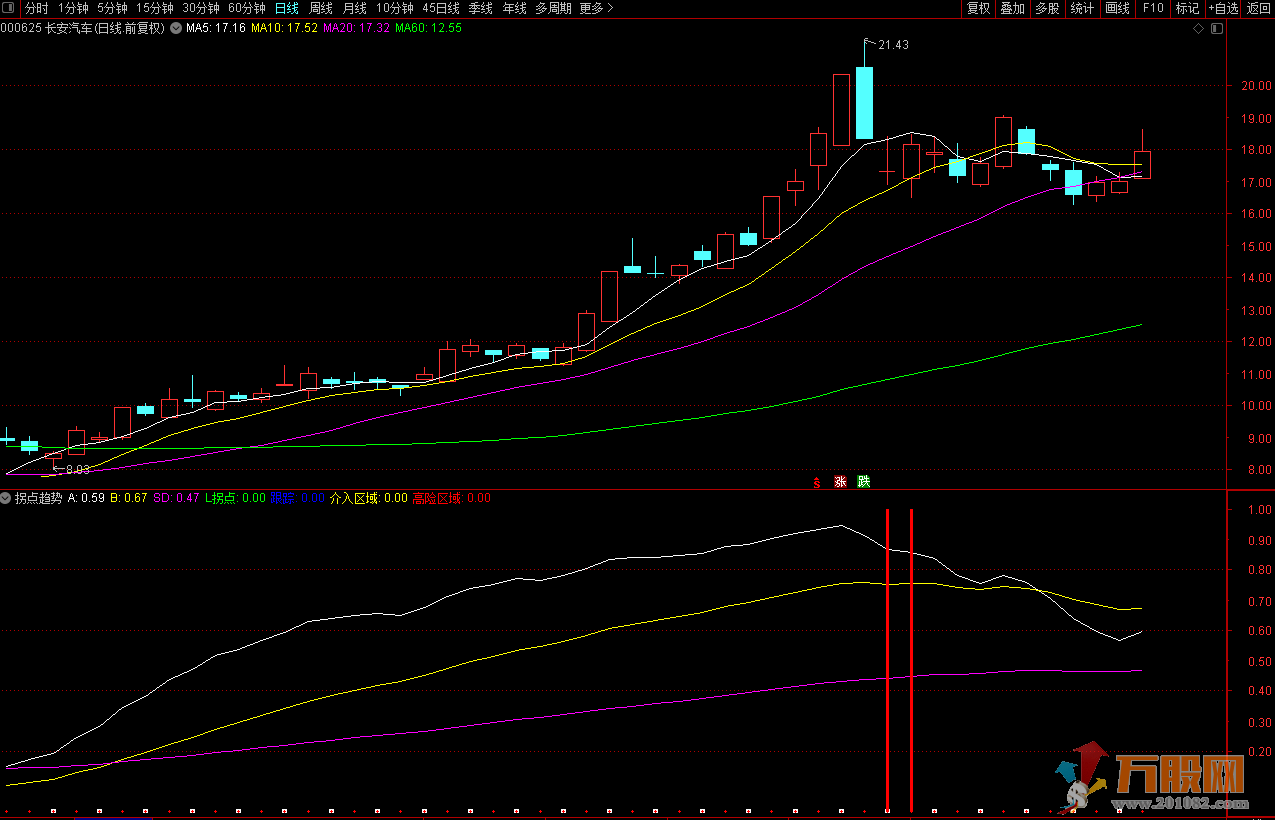Click the 标记 mark button
The width and height of the screenshot is (1275, 820).
click(x=1187, y=8)
